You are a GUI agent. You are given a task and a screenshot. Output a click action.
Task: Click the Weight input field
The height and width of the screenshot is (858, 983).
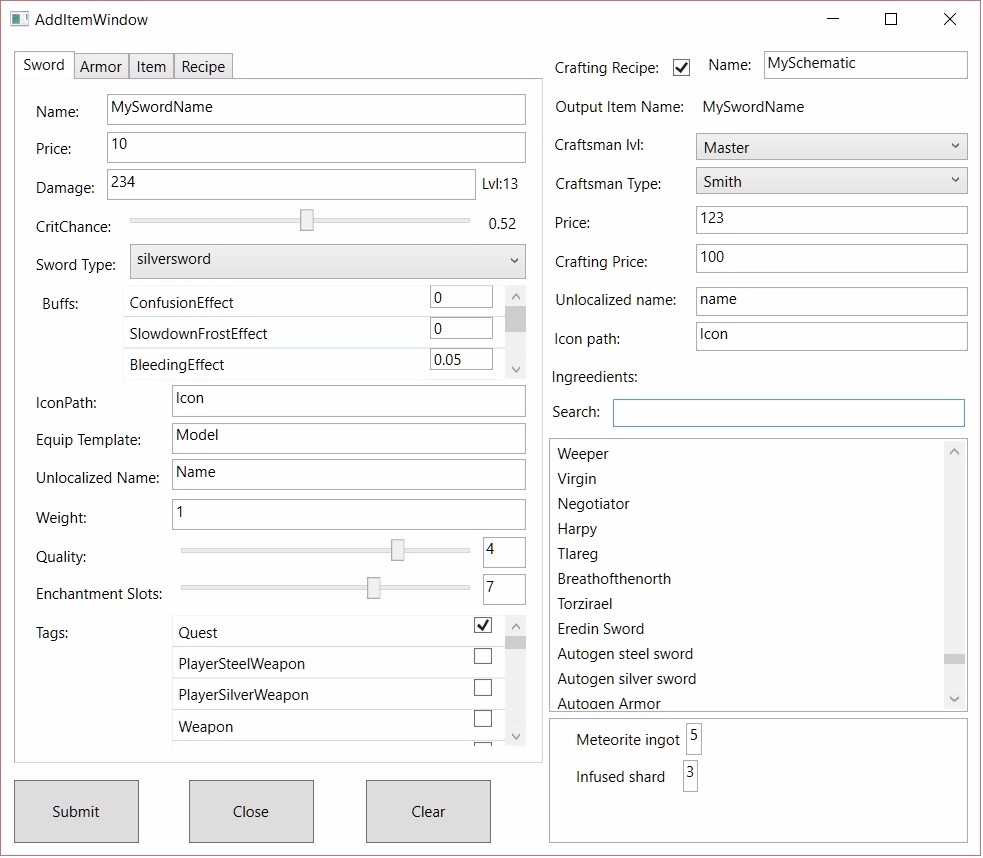(349, 515)
